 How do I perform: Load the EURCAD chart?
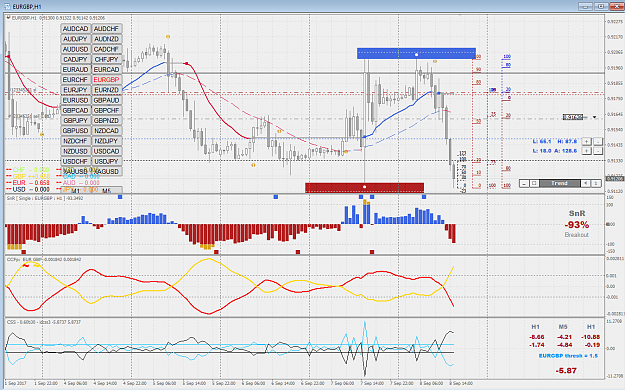(106, 69)
